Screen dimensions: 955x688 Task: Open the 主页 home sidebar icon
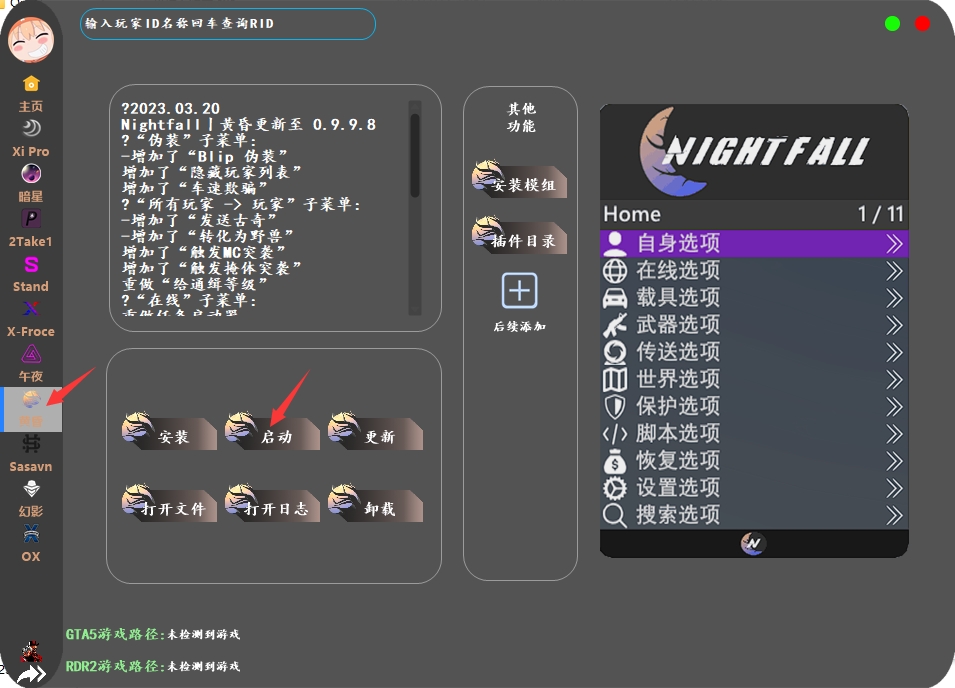31,91
